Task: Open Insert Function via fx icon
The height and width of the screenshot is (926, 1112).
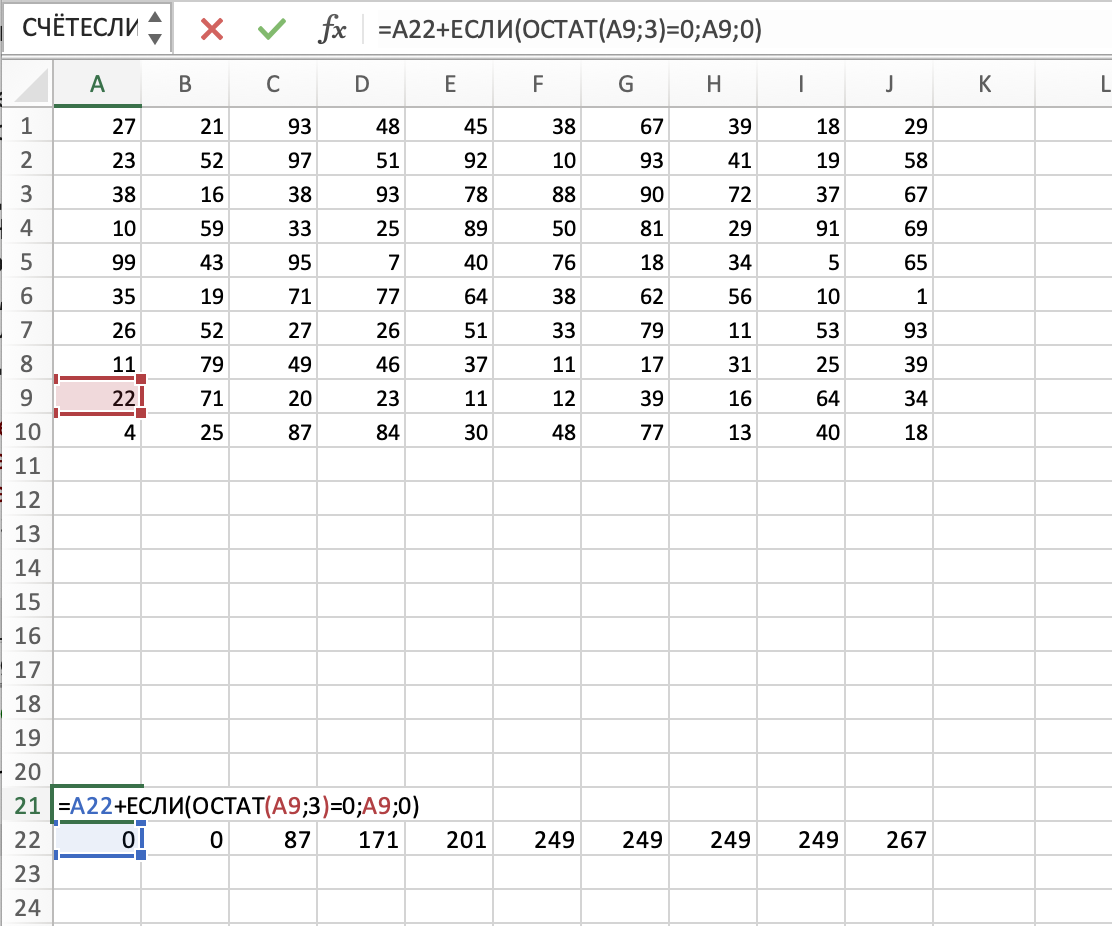Action: [x=331, y=30]
